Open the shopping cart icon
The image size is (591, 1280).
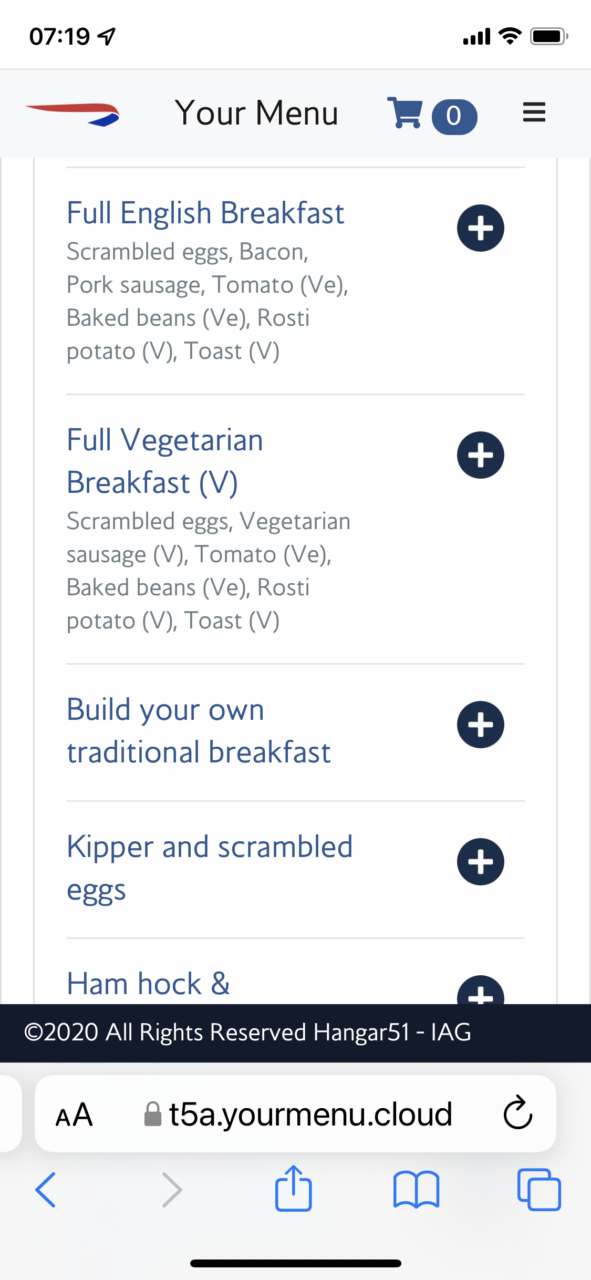[x=404, y=113]
